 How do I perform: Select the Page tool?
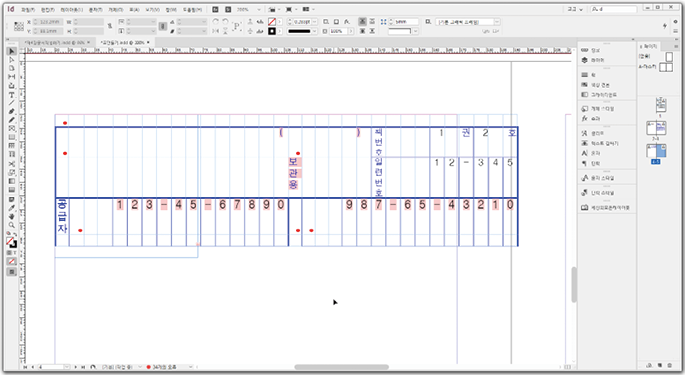pyautogui.click(x=12, y=68)
